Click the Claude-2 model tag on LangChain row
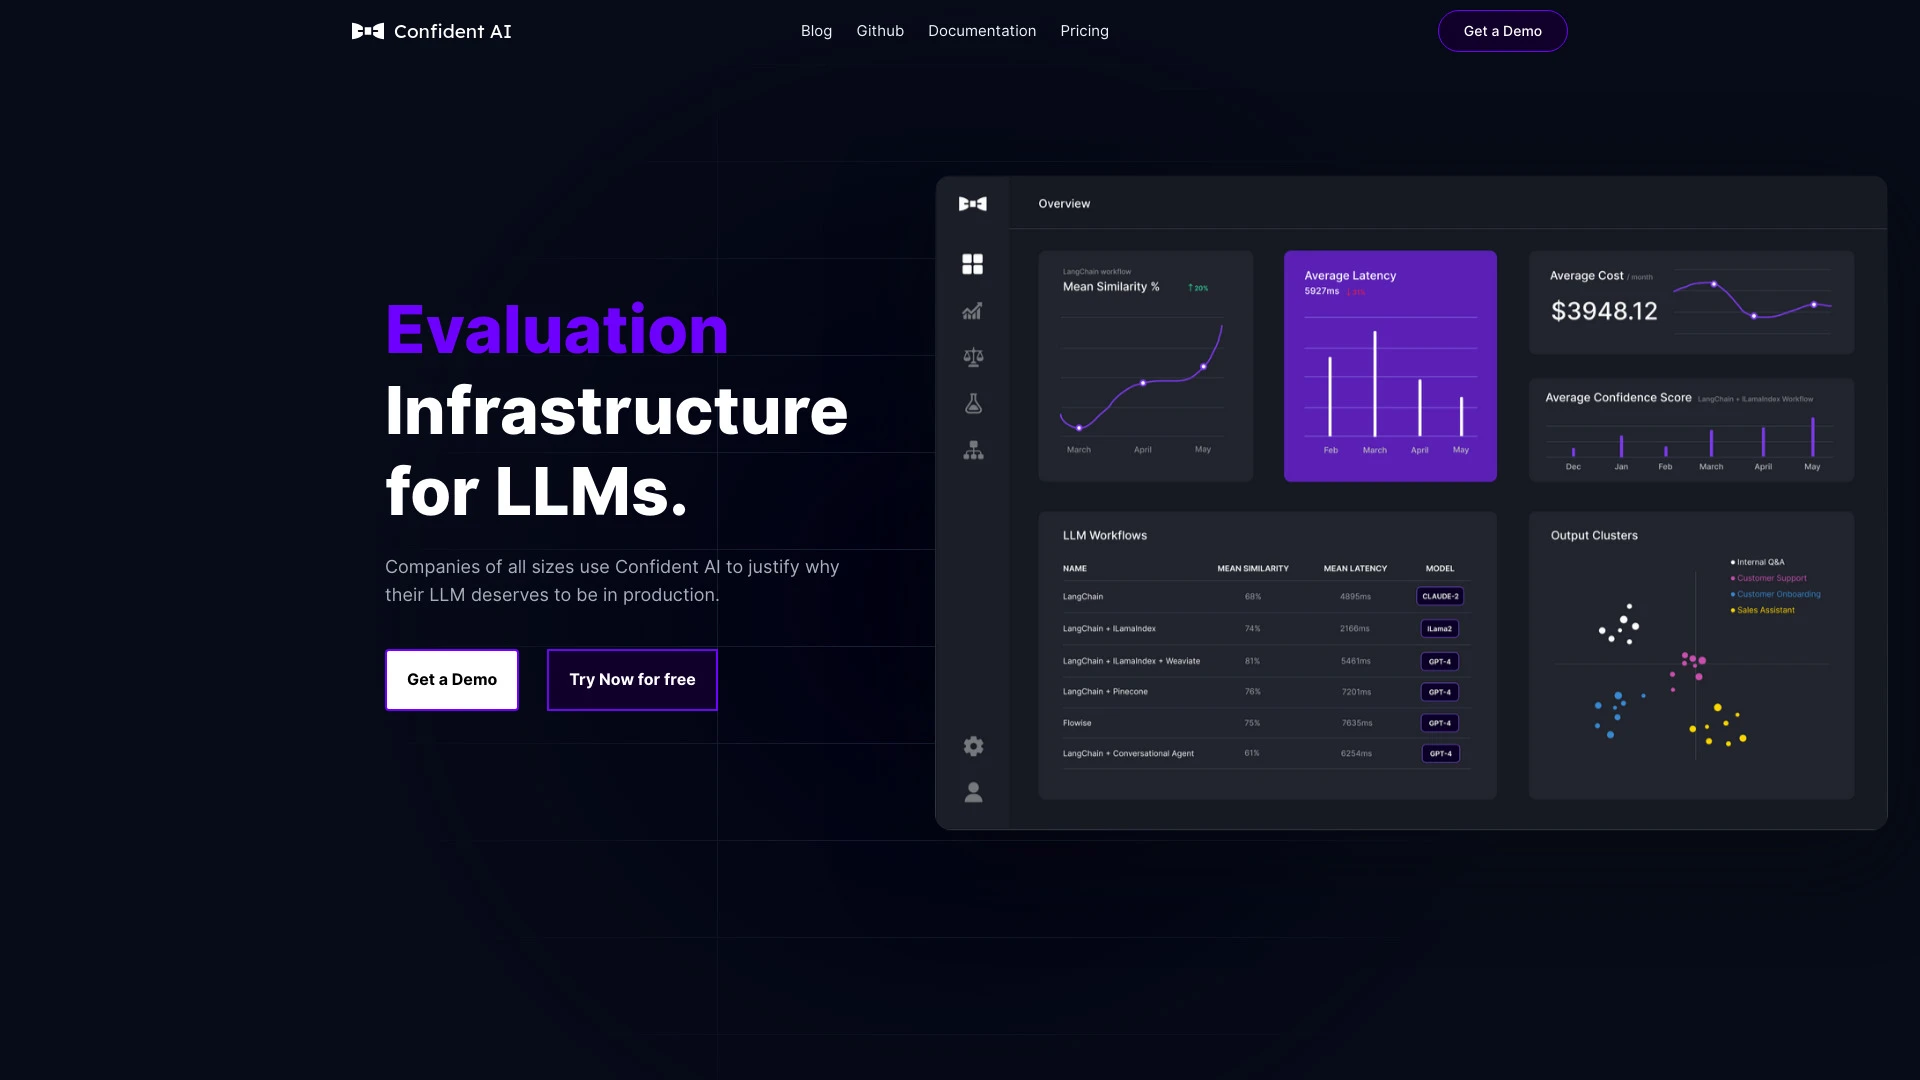 pos(1439,596)
